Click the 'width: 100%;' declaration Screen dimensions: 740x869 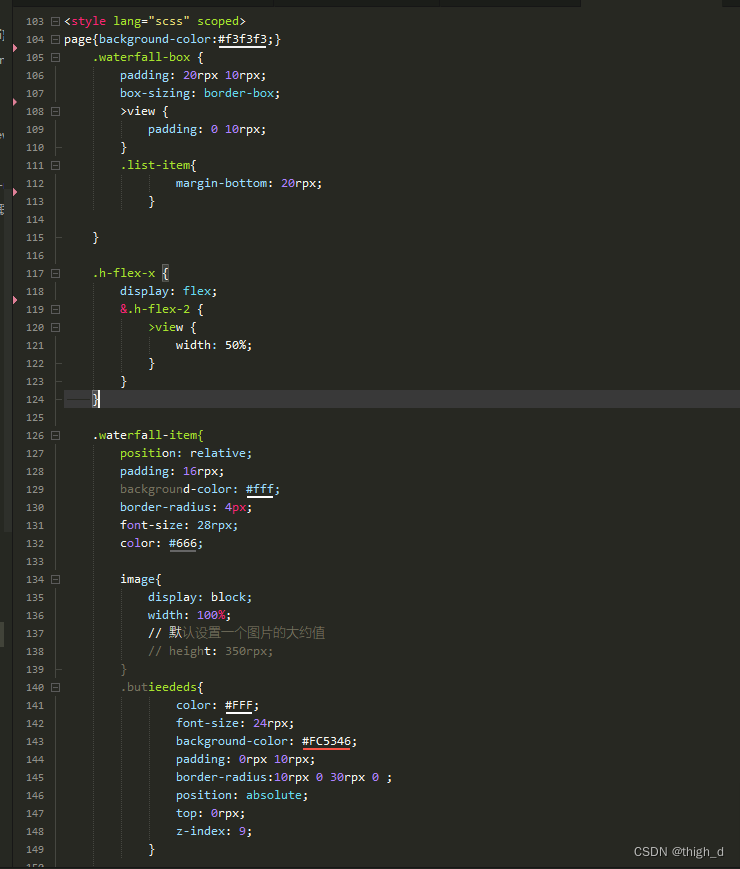point(190,615)
